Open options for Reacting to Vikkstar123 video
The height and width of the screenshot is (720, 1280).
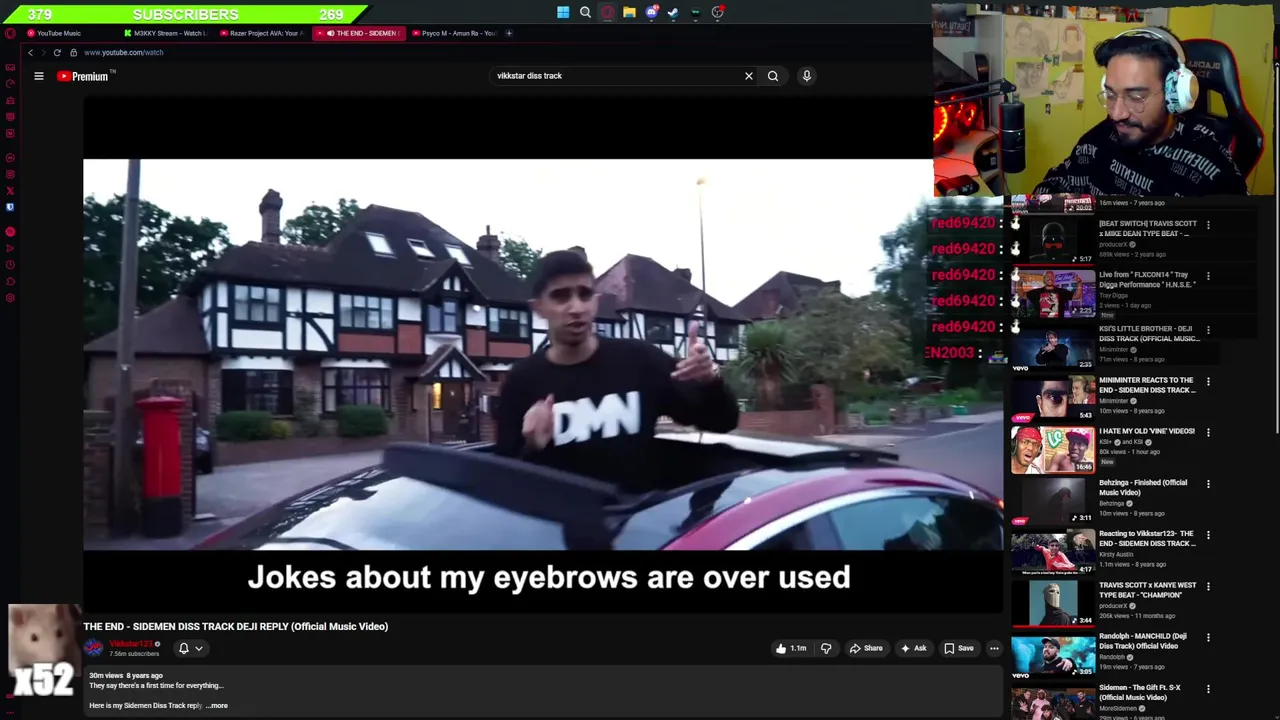point(1208,535)
